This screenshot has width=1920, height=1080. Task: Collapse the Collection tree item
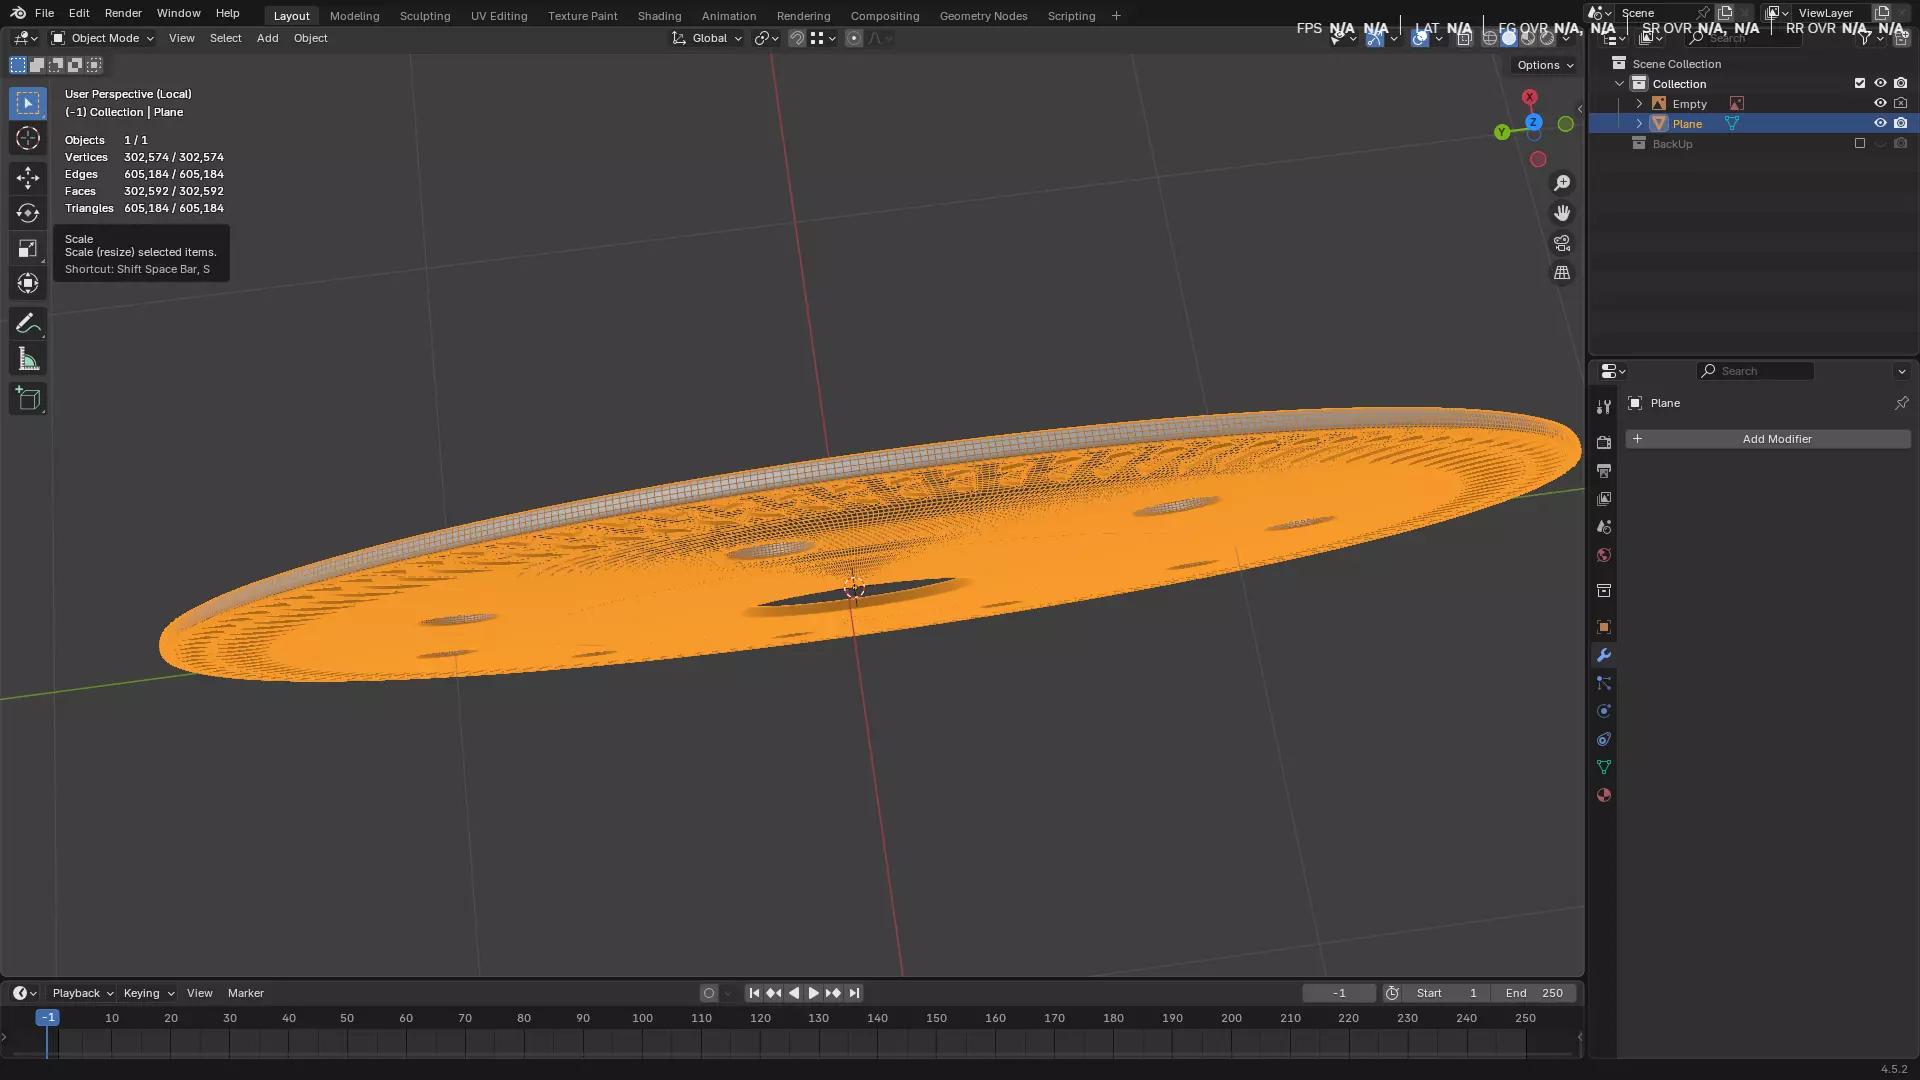tap(1619, 83)
